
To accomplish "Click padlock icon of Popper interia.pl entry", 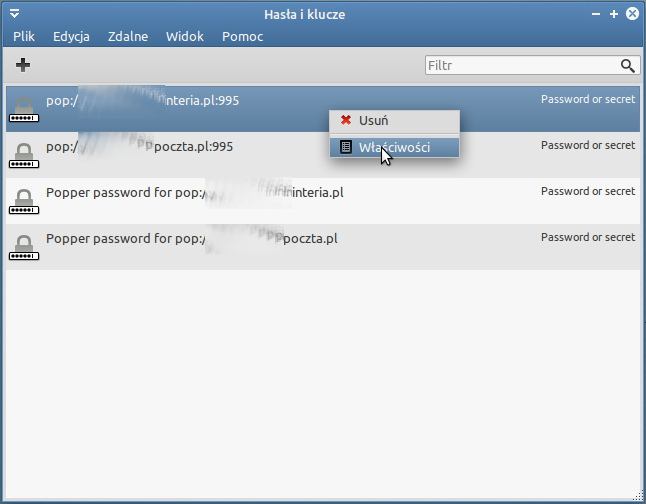I will [24, 200].
